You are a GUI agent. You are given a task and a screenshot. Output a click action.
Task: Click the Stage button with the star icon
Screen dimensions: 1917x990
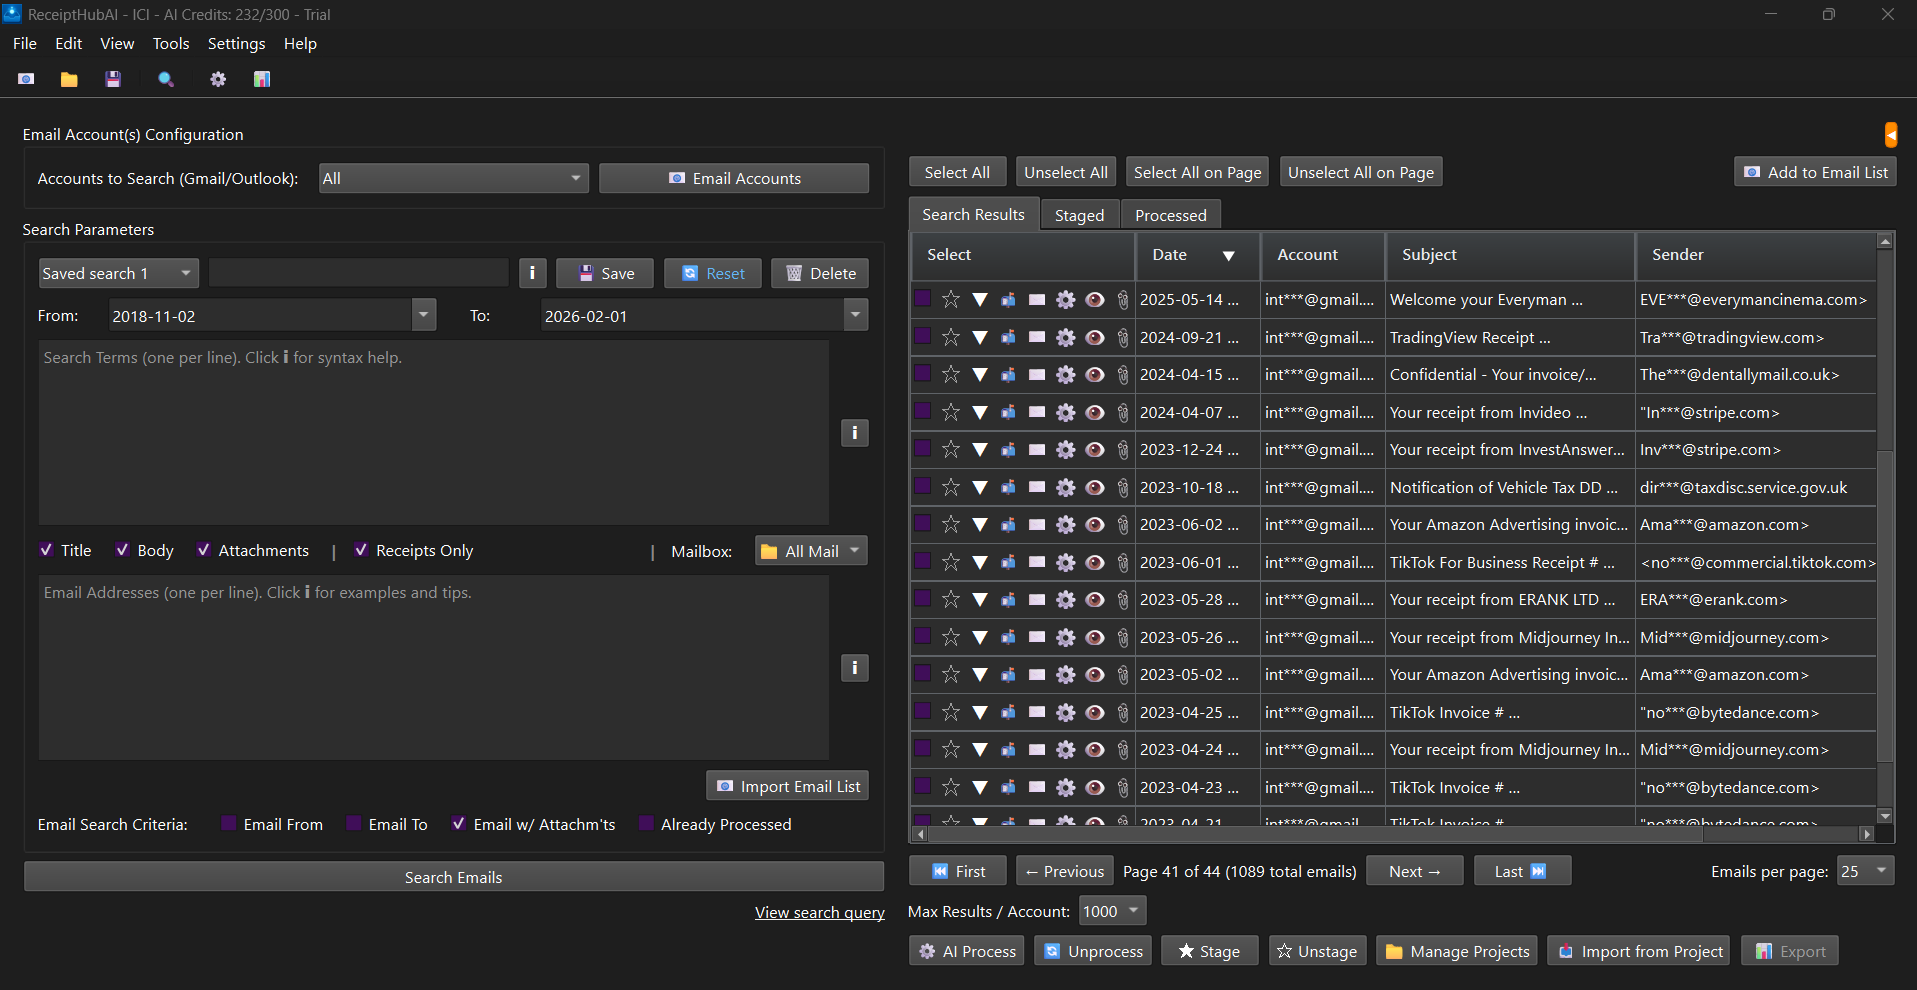click(x=1209, y=950)
